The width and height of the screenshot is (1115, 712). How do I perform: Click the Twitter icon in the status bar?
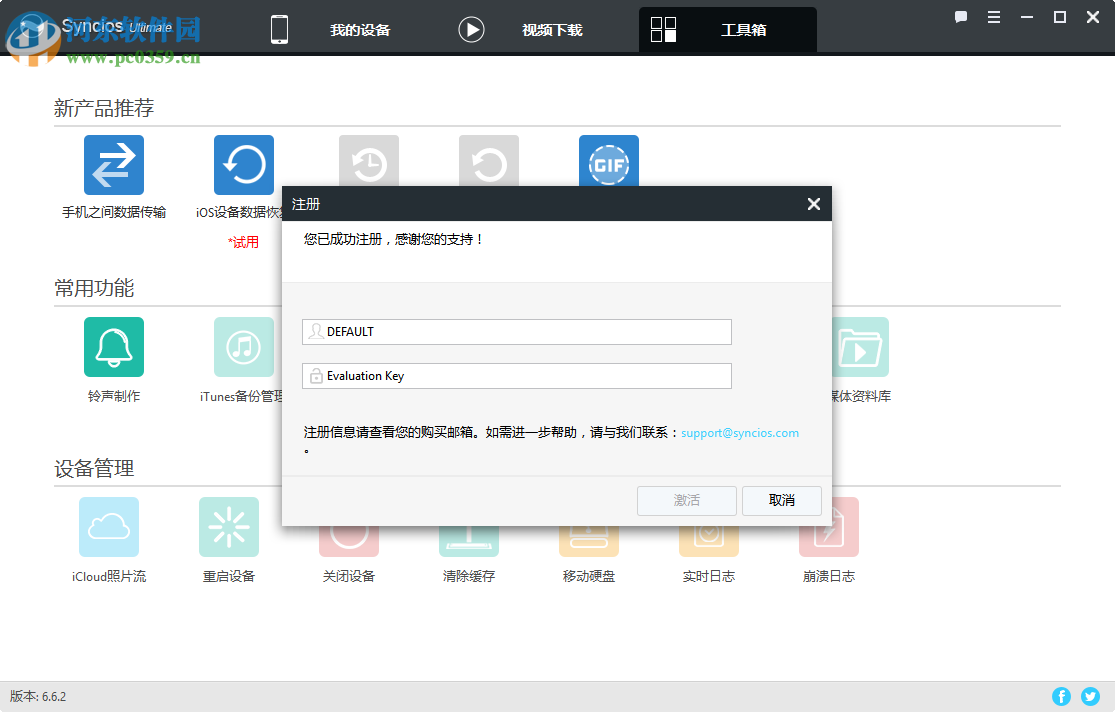[x=1090, y=696]
